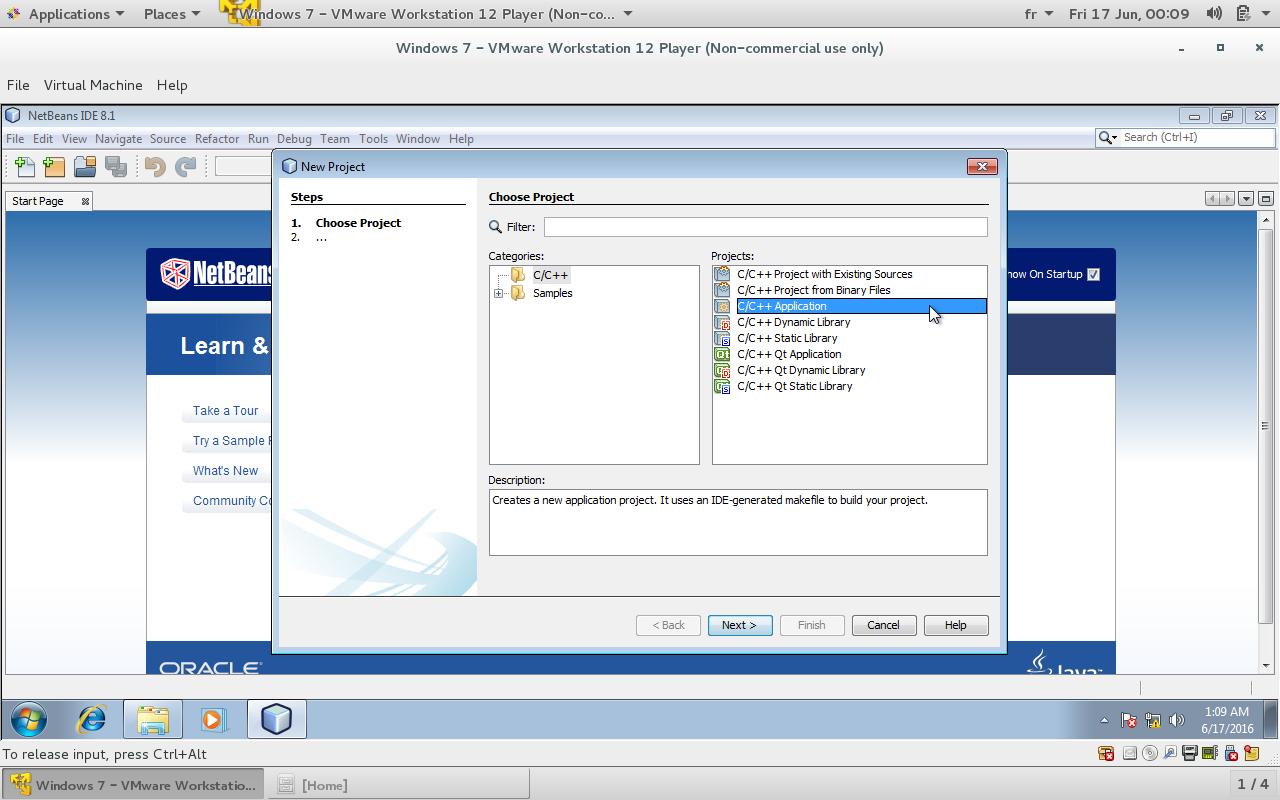This screenshot has height=800, width=1280.
Task: Click the NetBeans taskbar button
Action: pyautogui.click(x=276, y=719)
